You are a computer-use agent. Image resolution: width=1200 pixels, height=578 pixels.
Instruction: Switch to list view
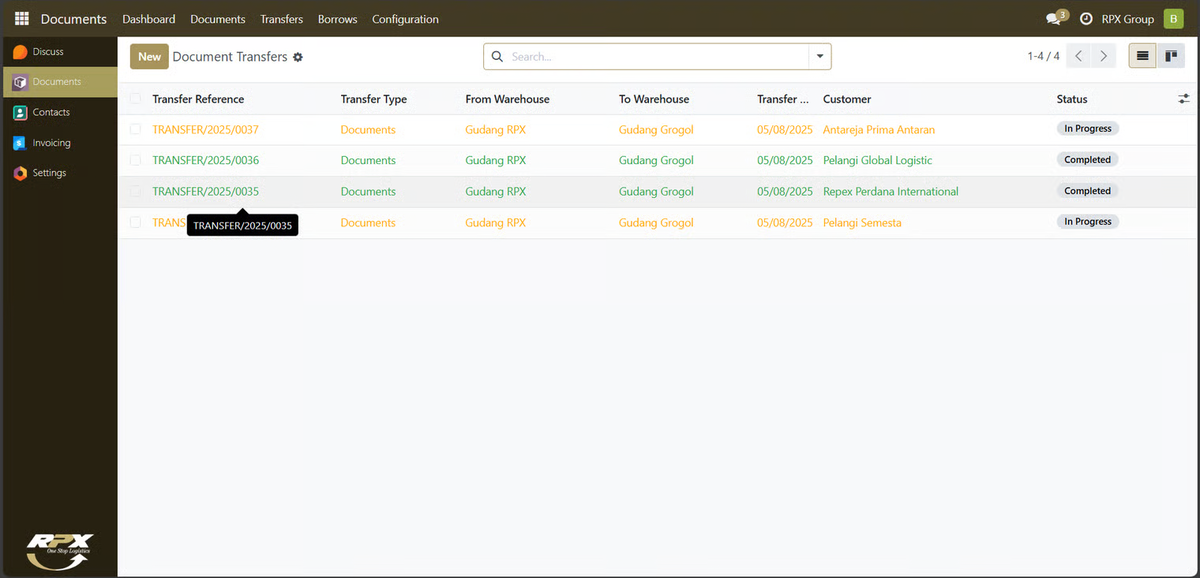(x=1142, y=56)
